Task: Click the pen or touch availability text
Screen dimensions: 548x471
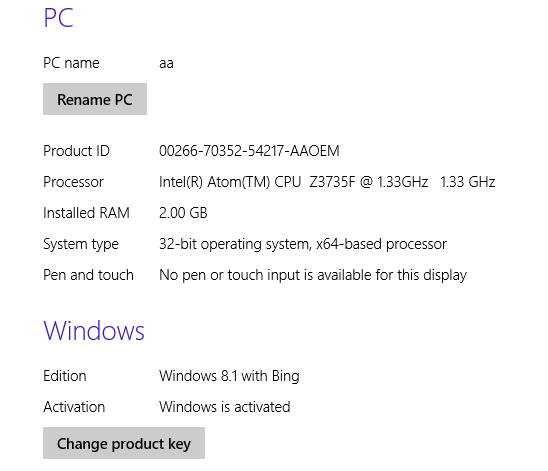Action: [313, 275]
